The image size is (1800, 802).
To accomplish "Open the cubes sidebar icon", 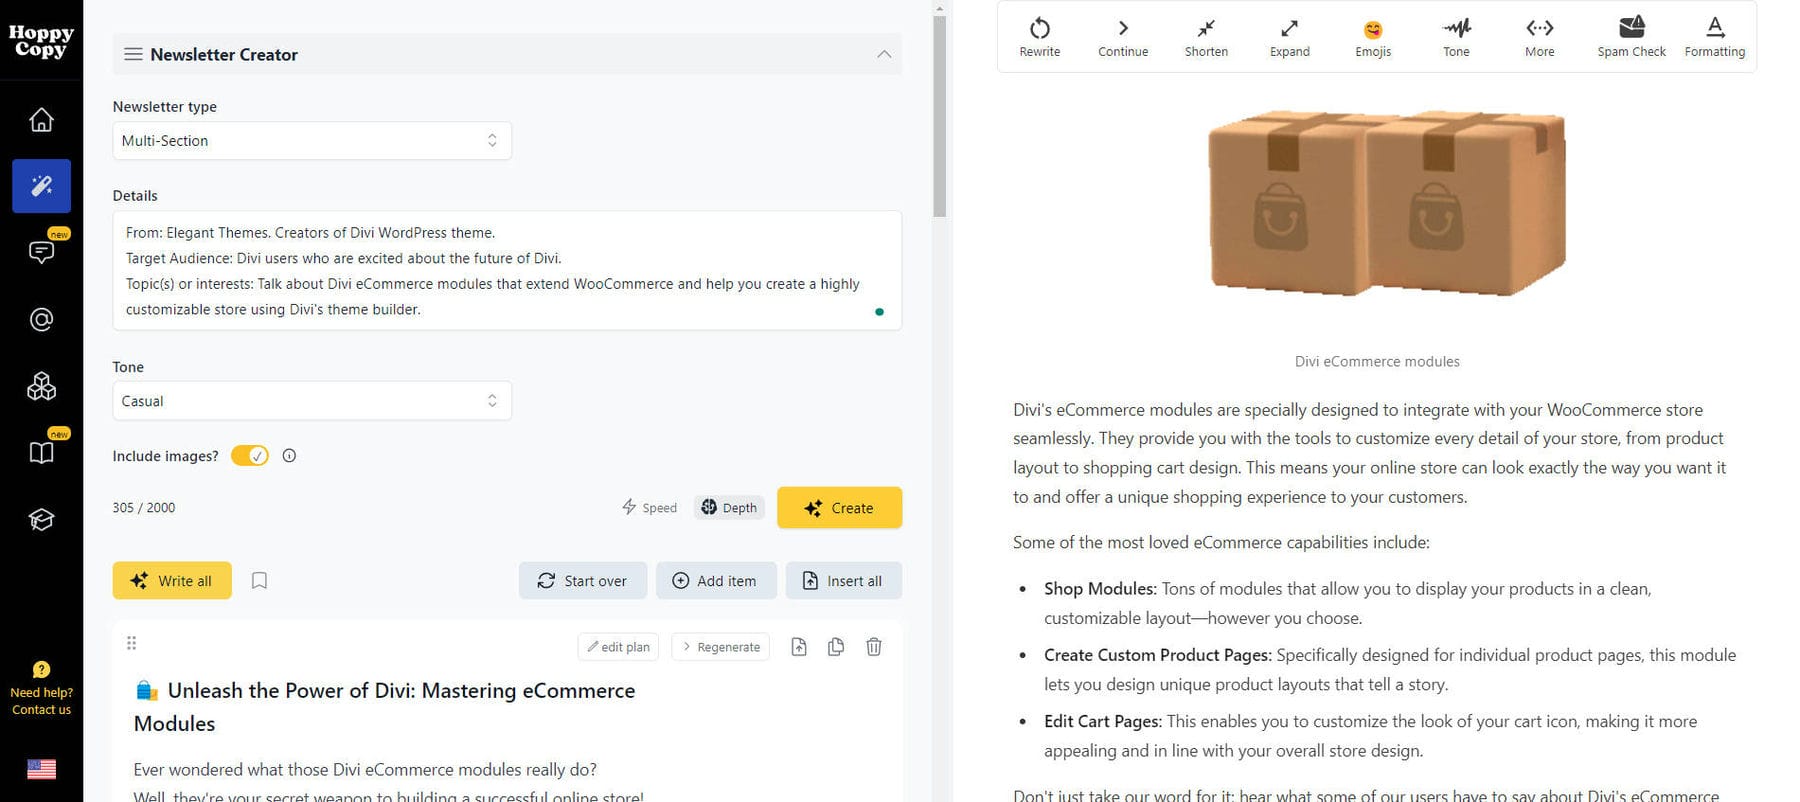I will point(41,386).
